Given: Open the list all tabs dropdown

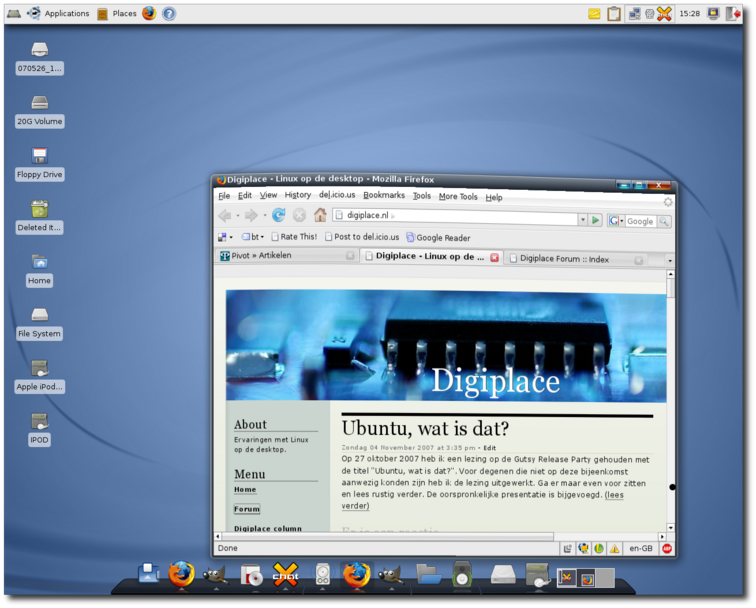Looking at the screenshot, I should (670, 261).
